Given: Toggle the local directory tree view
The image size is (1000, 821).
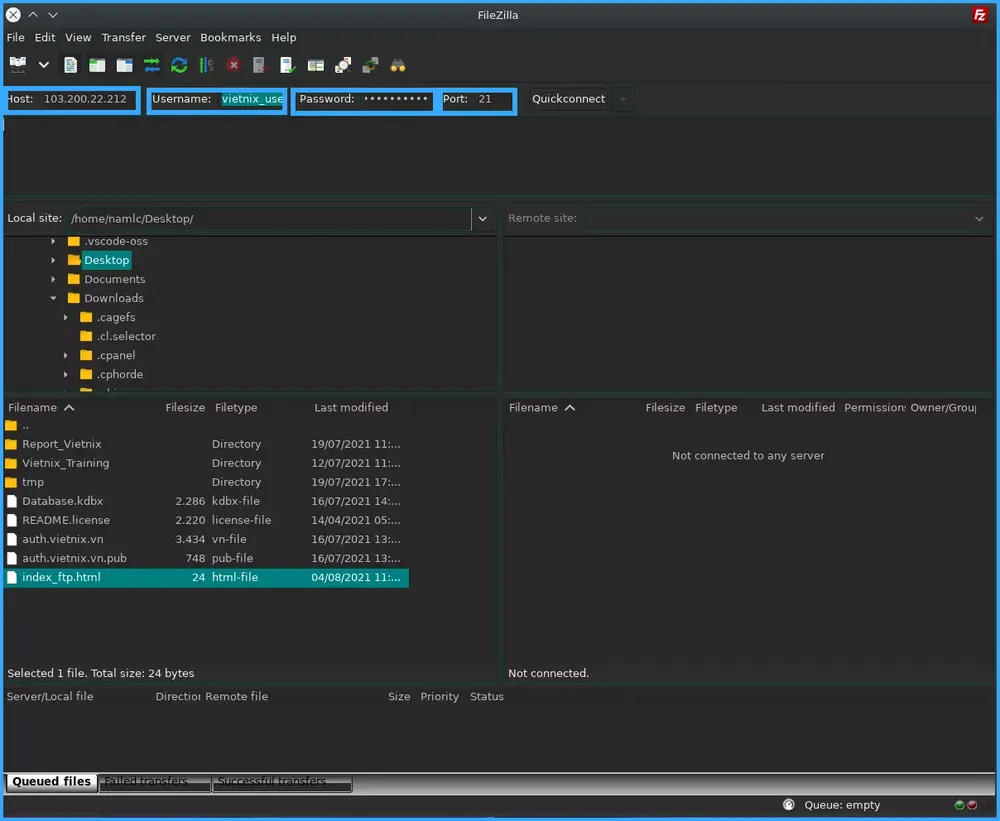Looking at the screenshot, I should tap(97, 65).
